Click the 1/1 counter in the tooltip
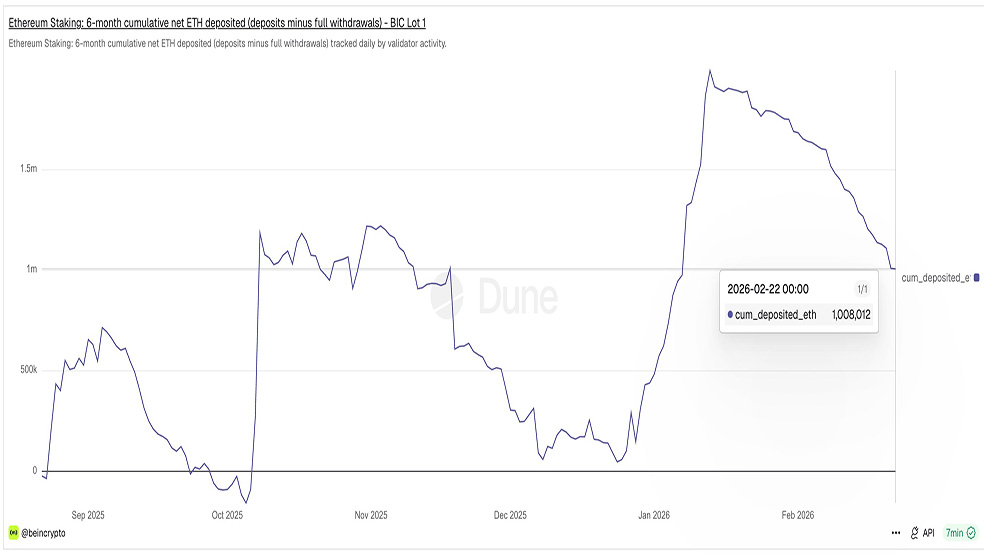The height and width of the screenshot is (554, 984). click(x=862, y=289)
